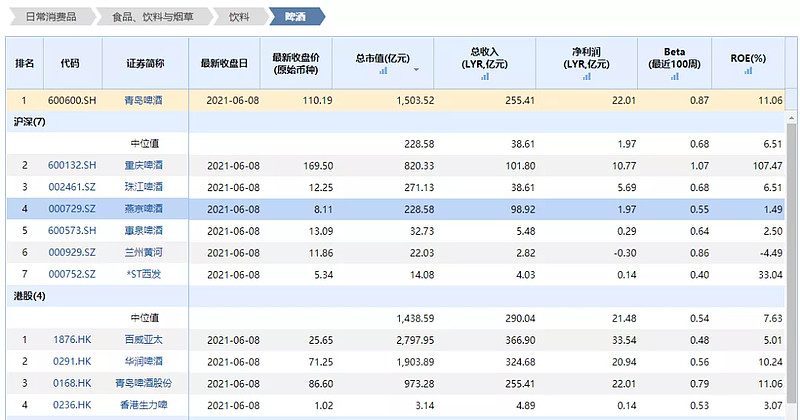Sort by 总收入 header text

tap(485, 58)
